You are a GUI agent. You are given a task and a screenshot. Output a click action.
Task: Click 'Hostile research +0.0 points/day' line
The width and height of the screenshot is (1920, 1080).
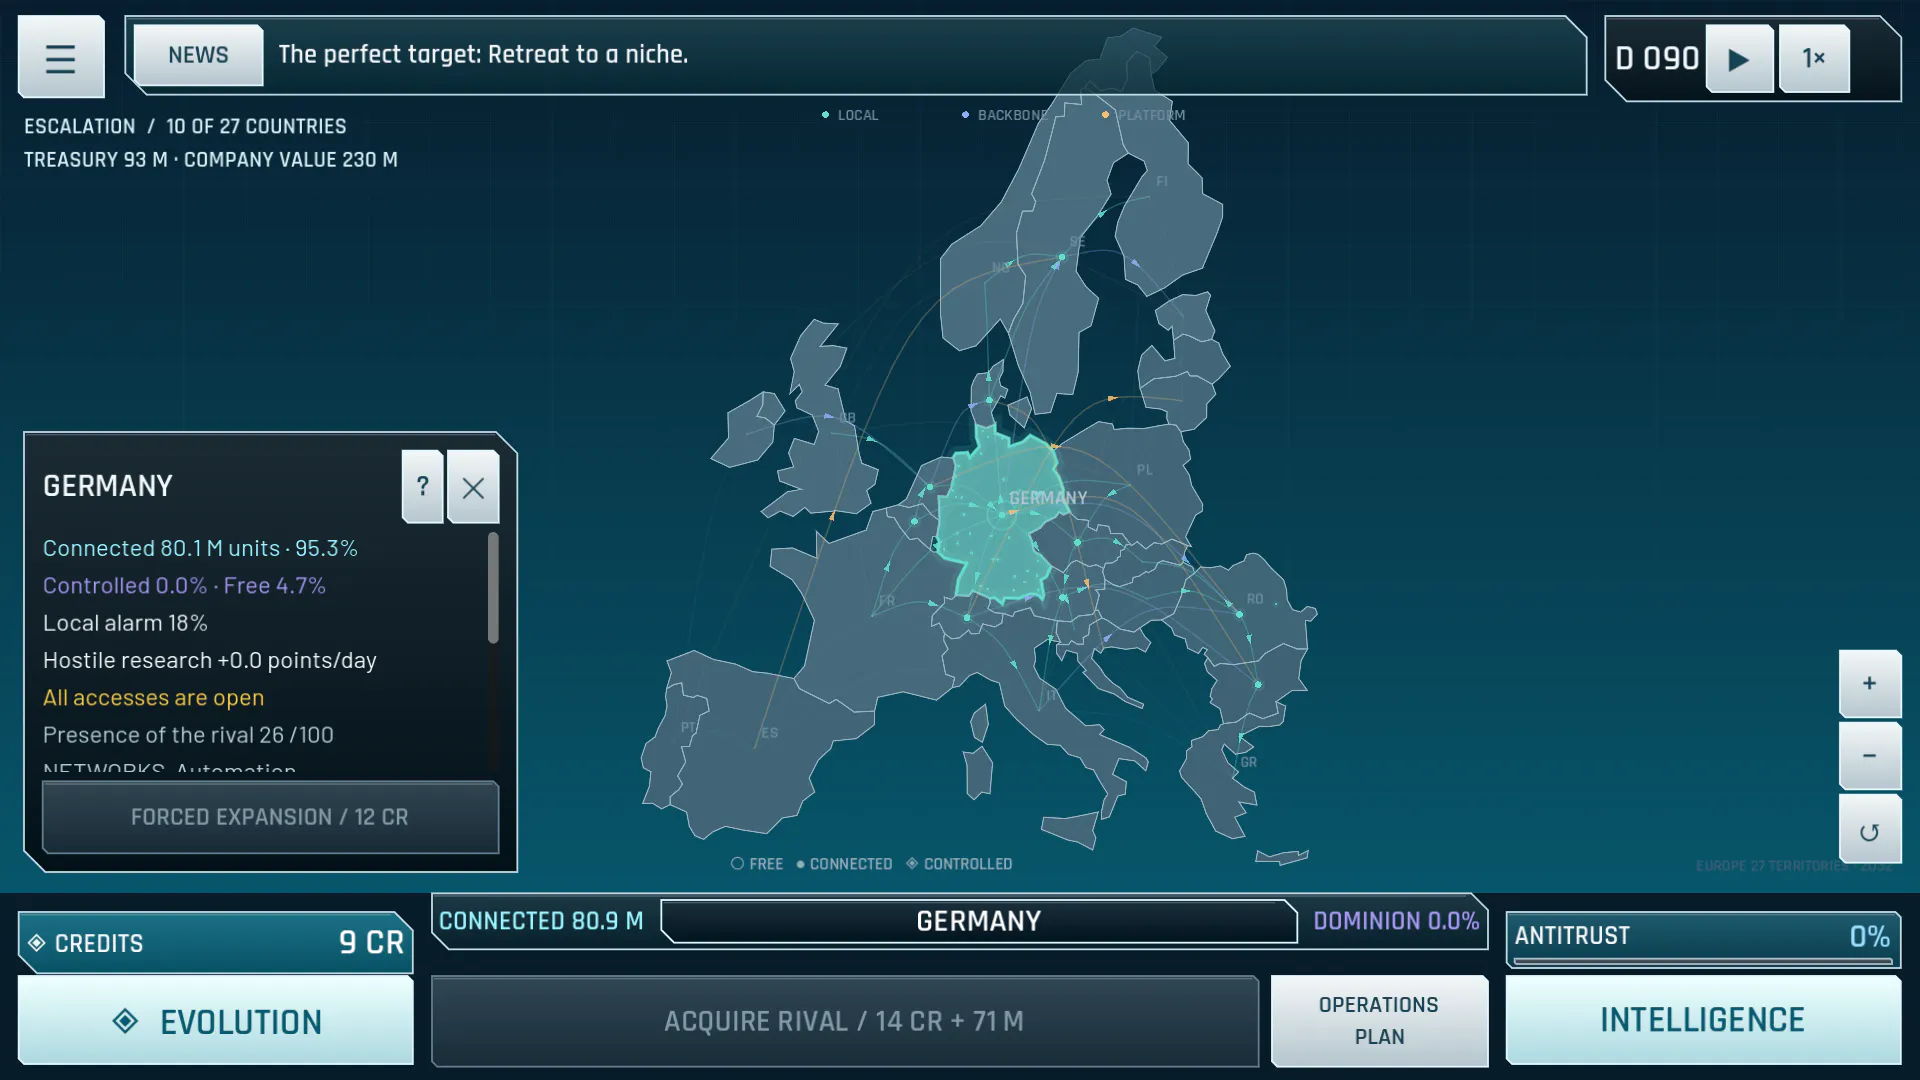tap(210, 660)
